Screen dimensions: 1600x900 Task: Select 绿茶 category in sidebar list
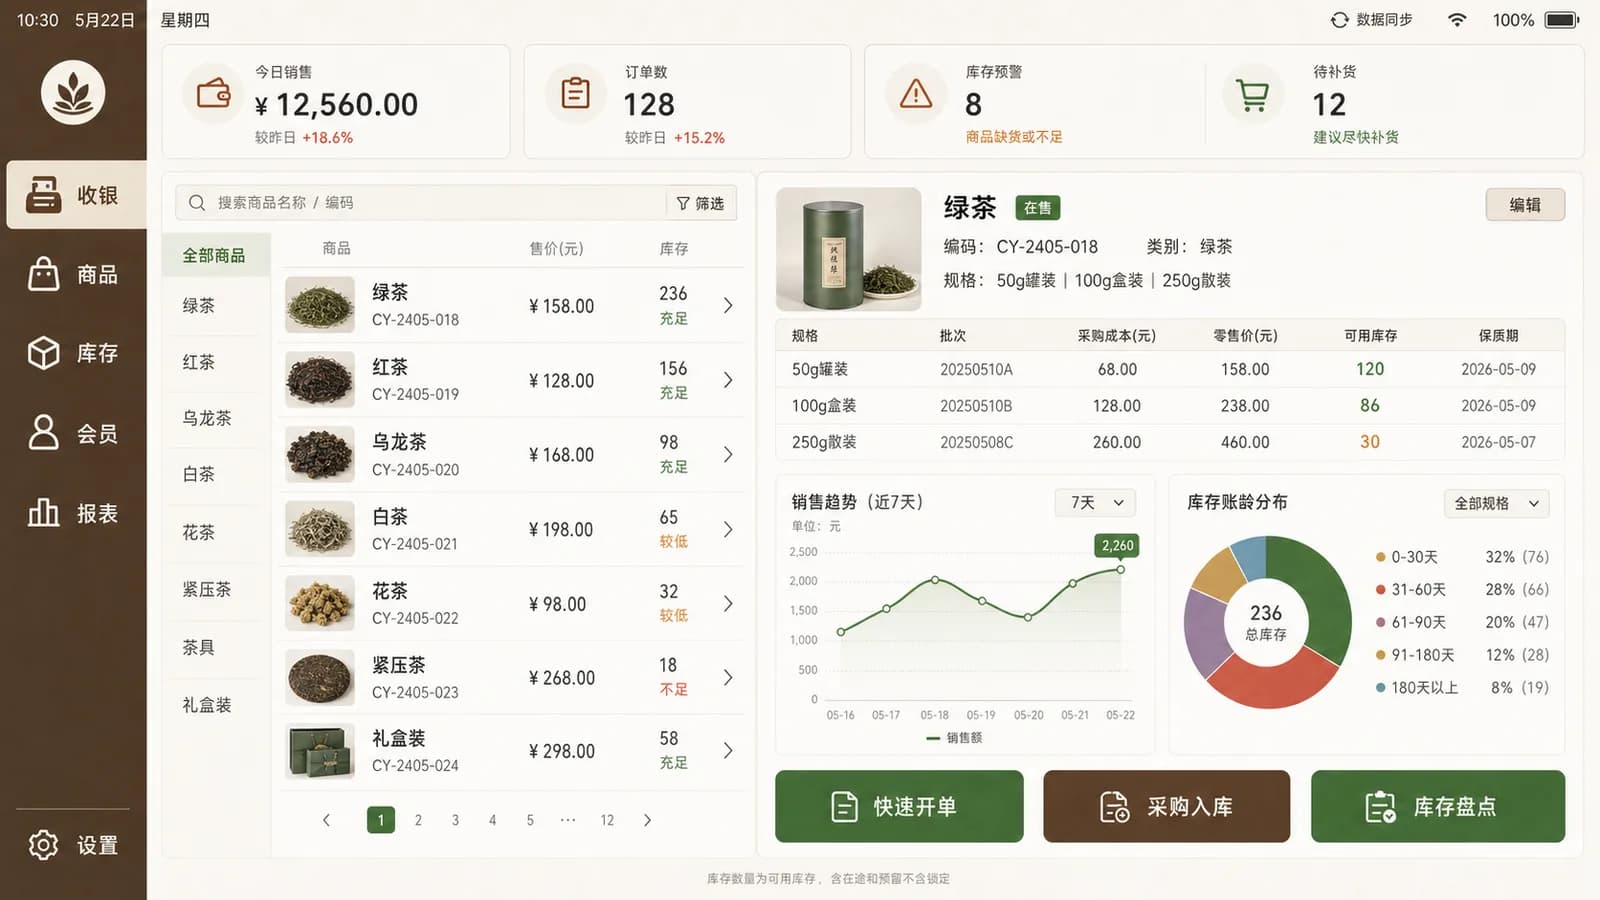[199, 305]
